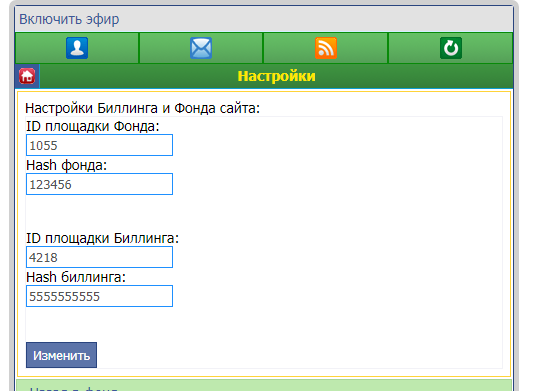The image size is (549, 391).
Task: Open the mail envelope icon
Action: tap(201, 48)
